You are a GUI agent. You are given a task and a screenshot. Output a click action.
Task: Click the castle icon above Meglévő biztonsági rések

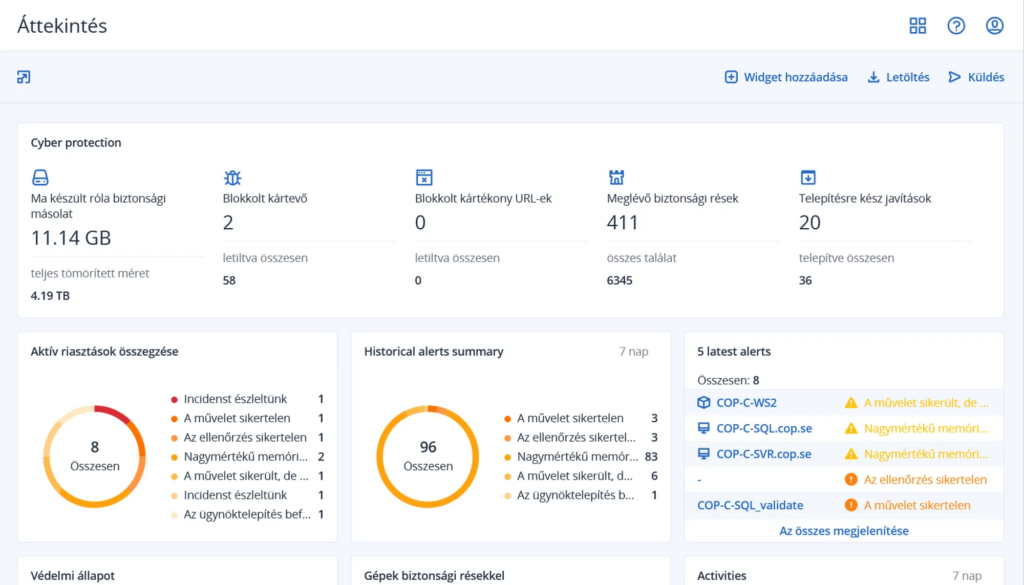coord(616,177)
